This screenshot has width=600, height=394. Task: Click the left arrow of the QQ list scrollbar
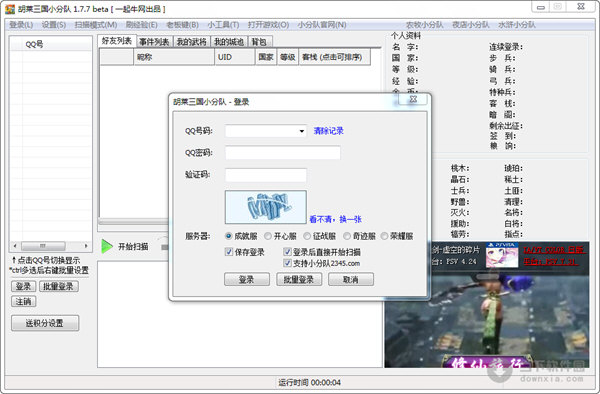pyautogui.click(x=15, y=246)
